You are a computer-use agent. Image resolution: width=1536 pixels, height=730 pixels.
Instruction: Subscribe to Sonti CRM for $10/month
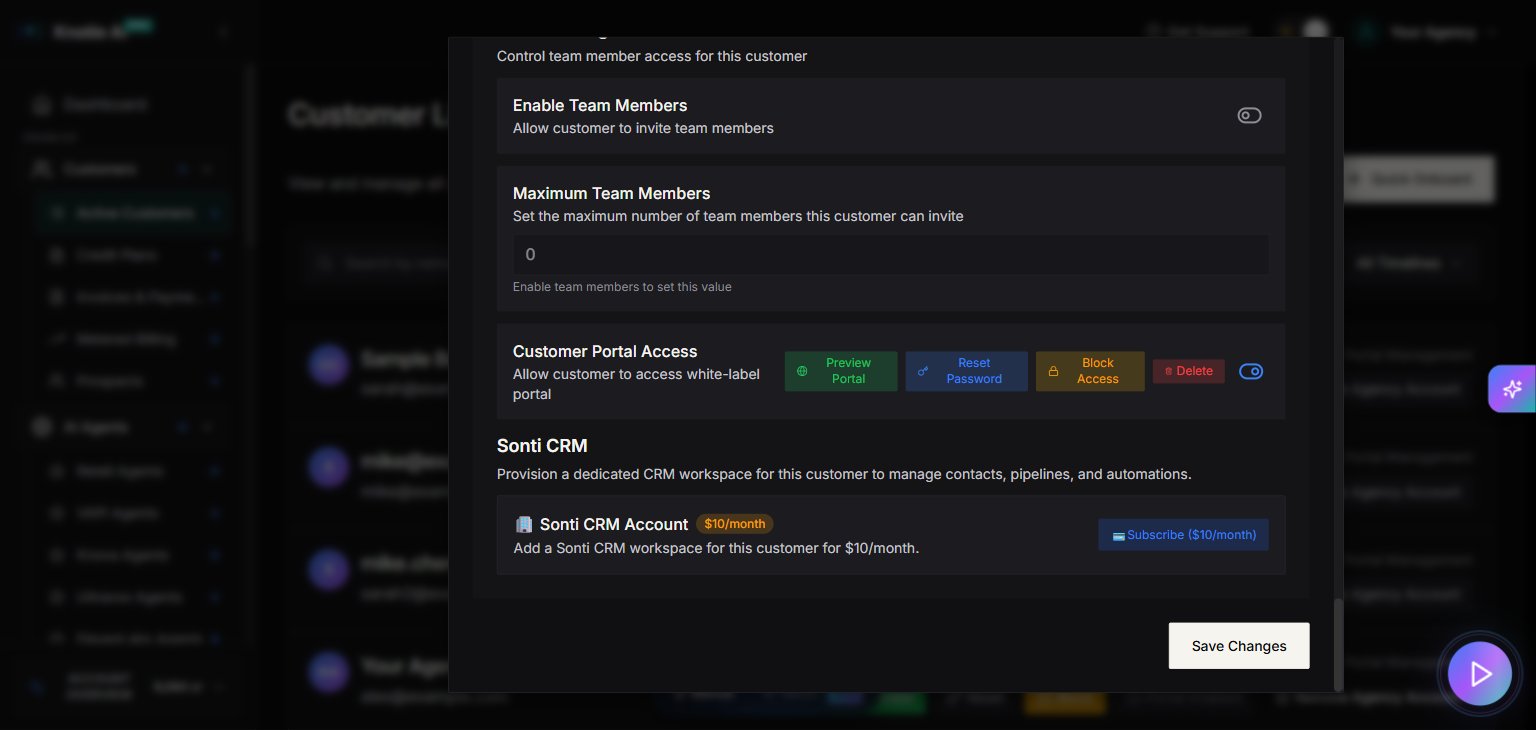[x=1183, y=535]
